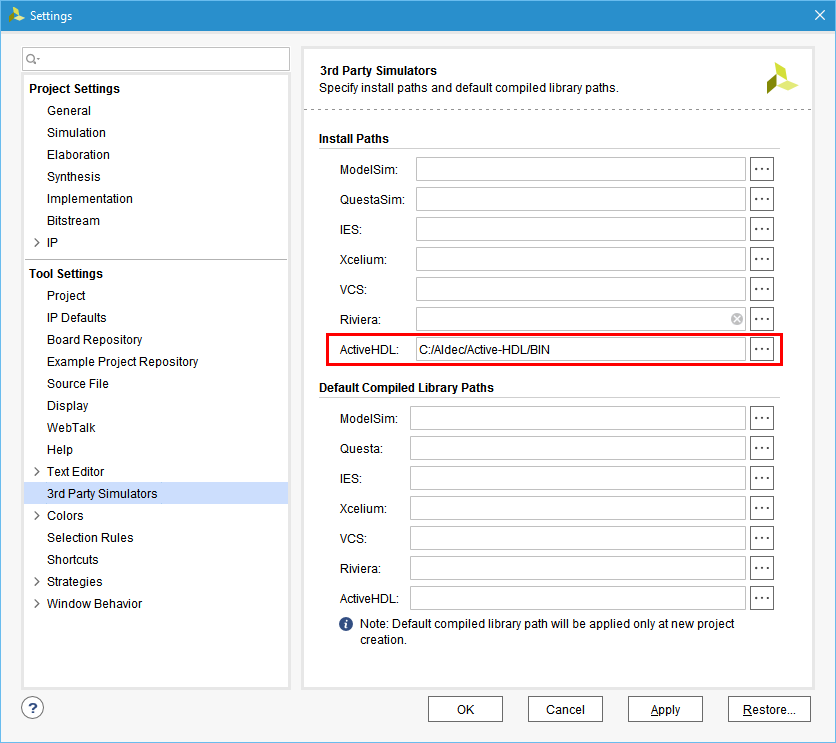Click the browse button for QuestaSim install path
Viewport: 836px width, 743px height.
[761, 199]
